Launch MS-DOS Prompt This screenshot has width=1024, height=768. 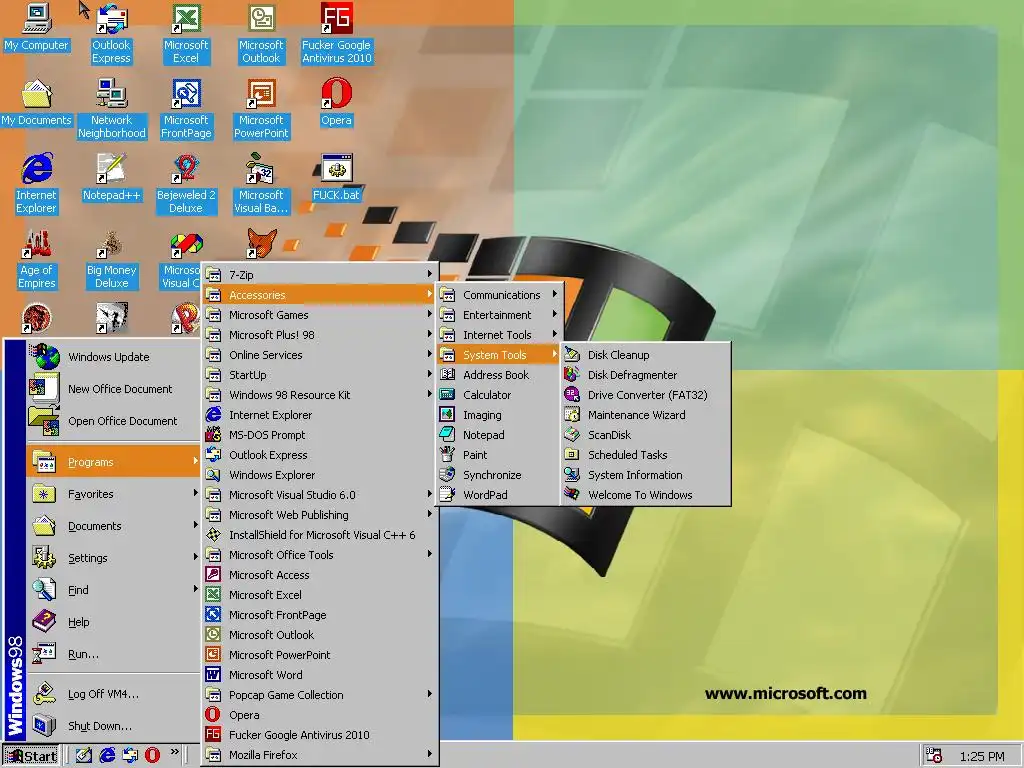(319, 435)
